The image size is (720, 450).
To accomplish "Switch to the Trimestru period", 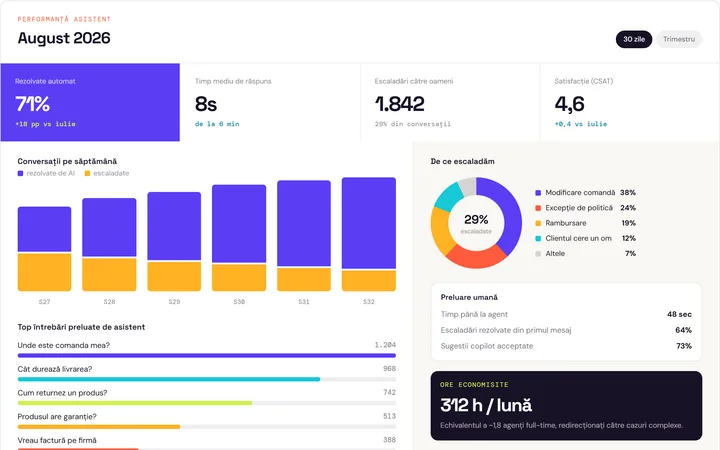I will tap(679, 39).
